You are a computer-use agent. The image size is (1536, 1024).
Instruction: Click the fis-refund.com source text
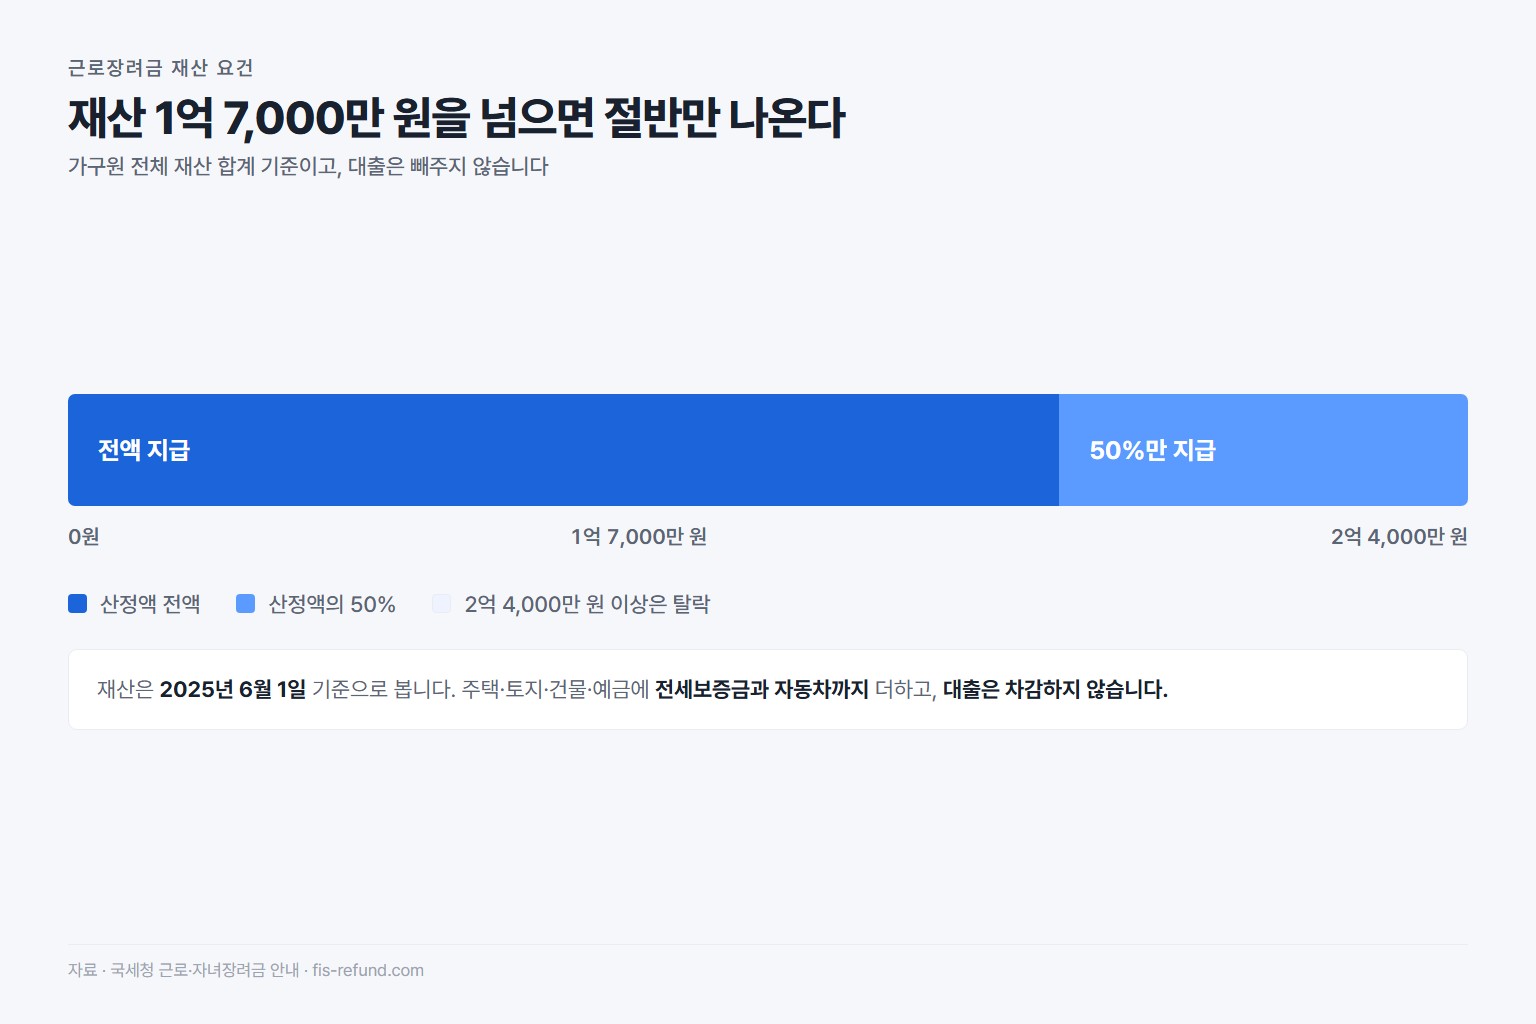(x=368, y=970)
